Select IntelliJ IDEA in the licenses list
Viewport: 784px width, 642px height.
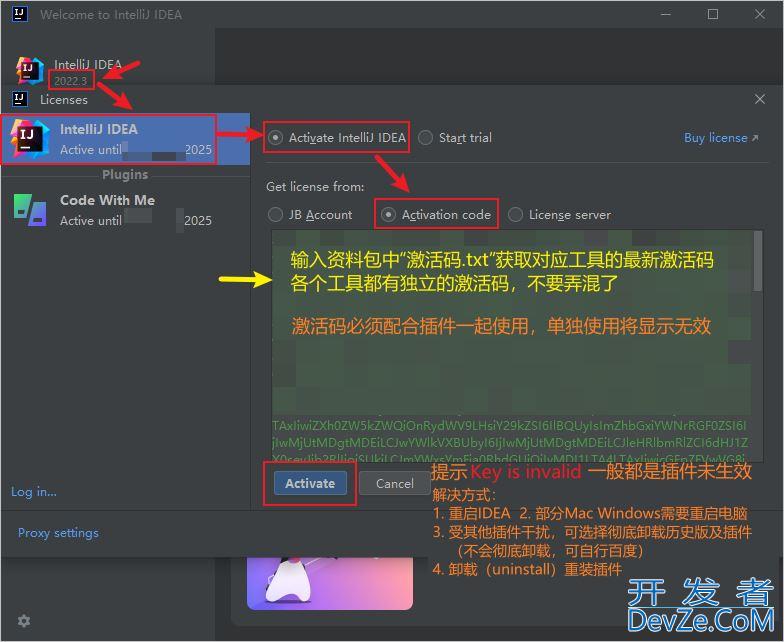point(125,139)
